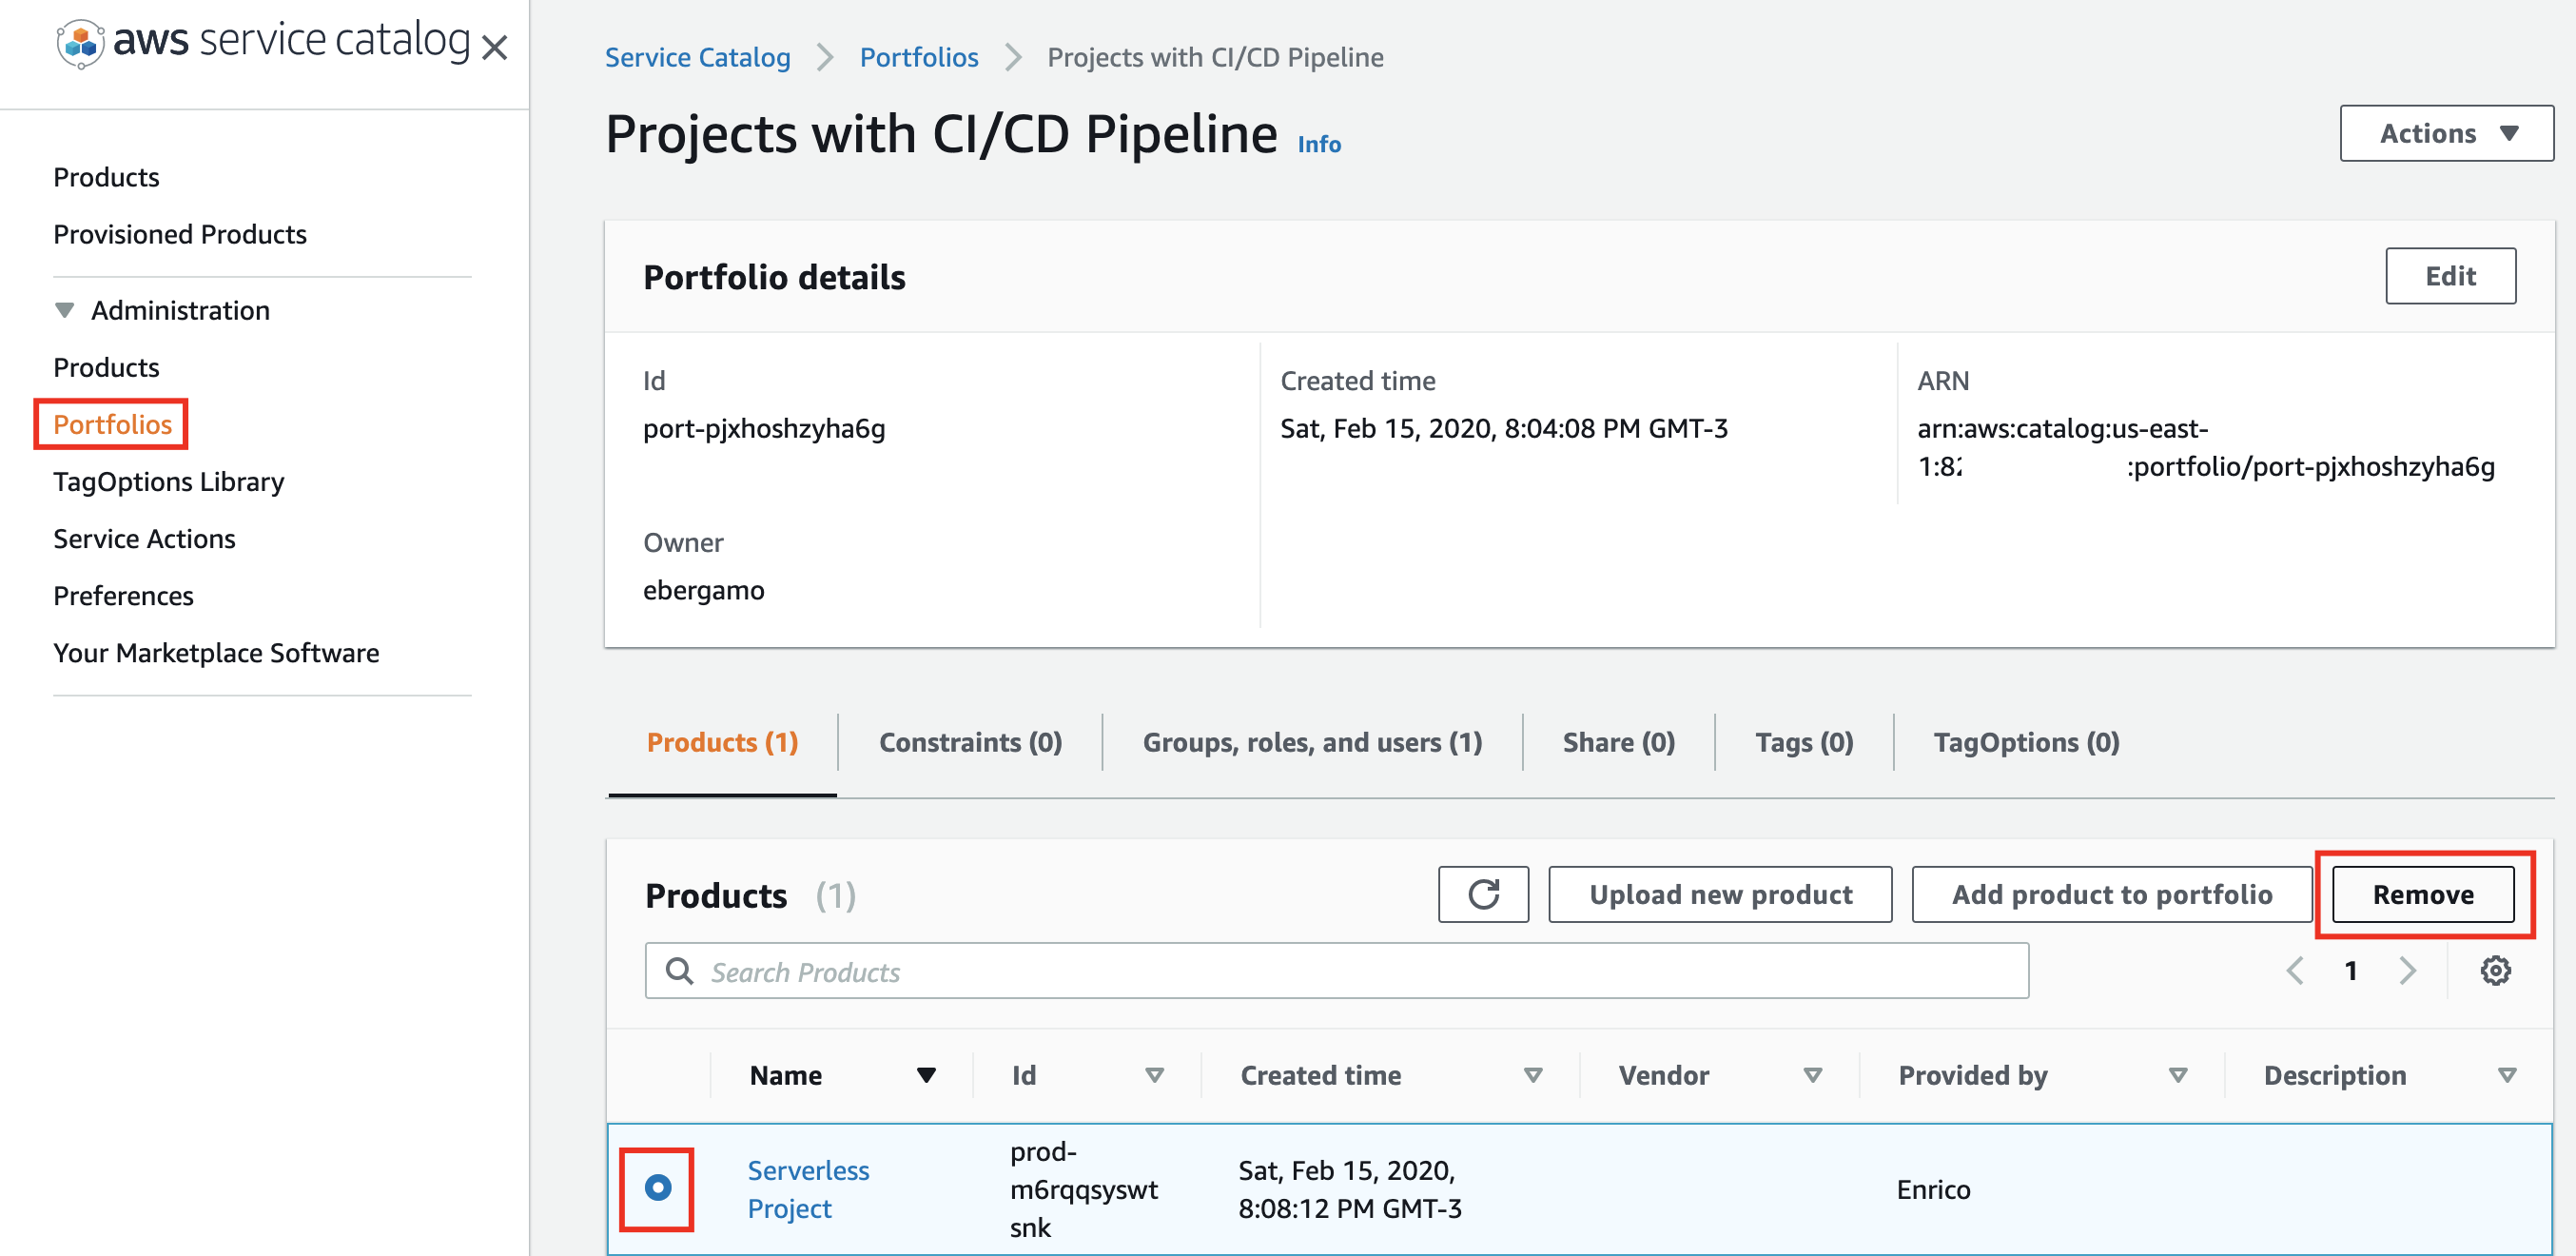
Task: Select page number 1
Action: pyautogui.click(x=2351, y=970)
